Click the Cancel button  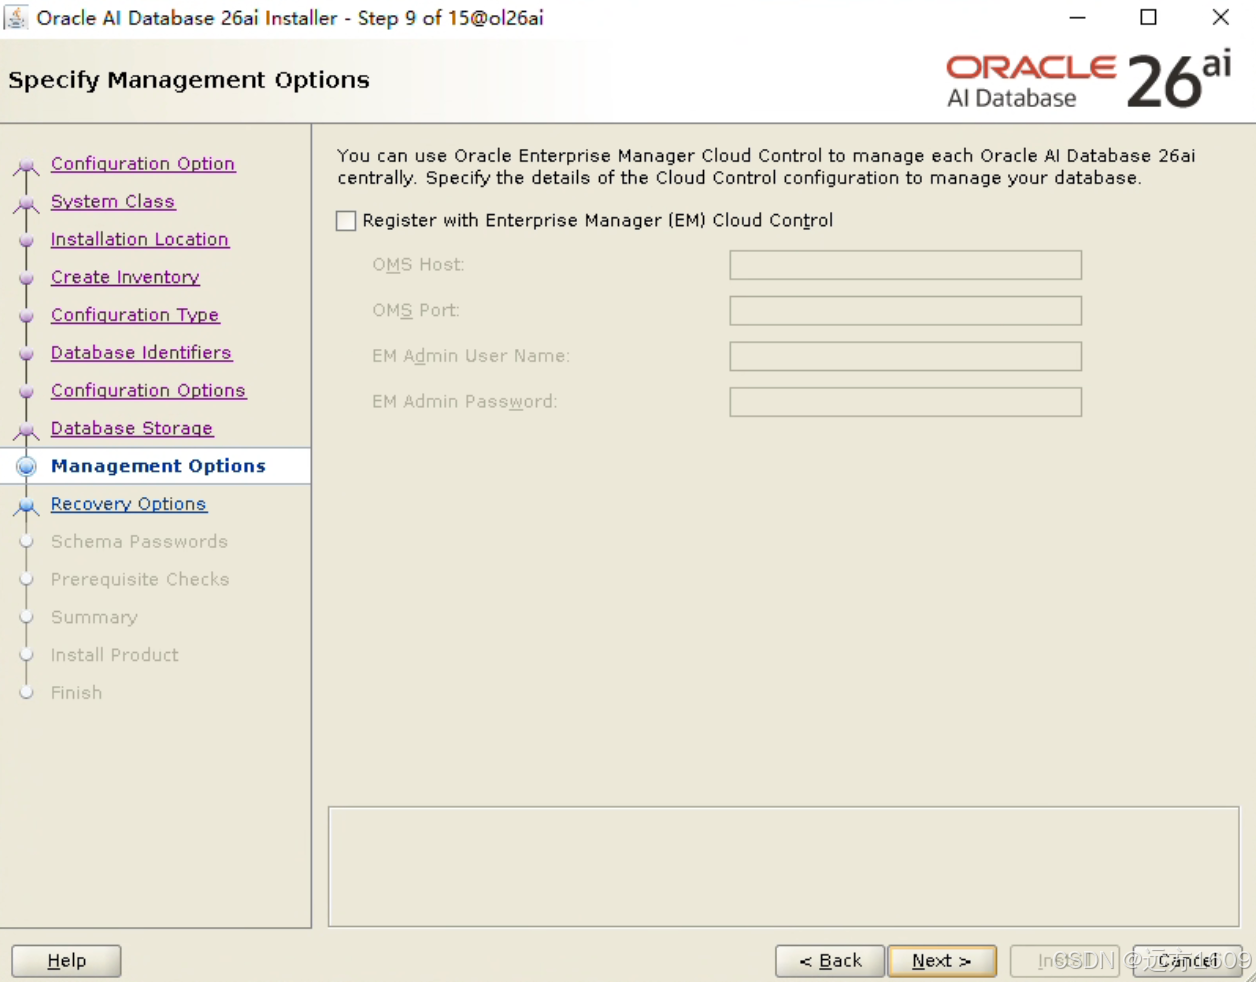coord(1188,961)
